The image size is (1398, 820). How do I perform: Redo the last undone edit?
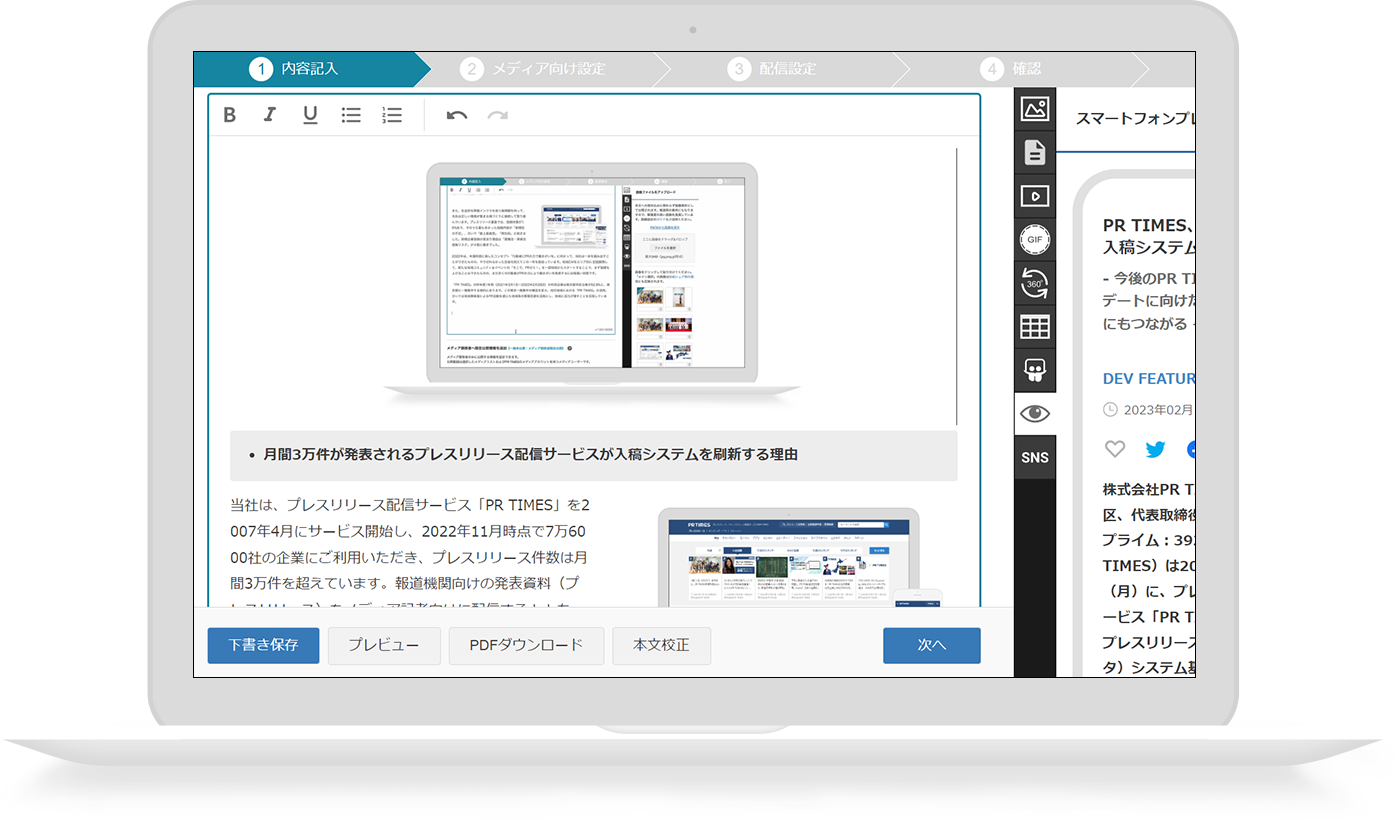coord(498,115)
